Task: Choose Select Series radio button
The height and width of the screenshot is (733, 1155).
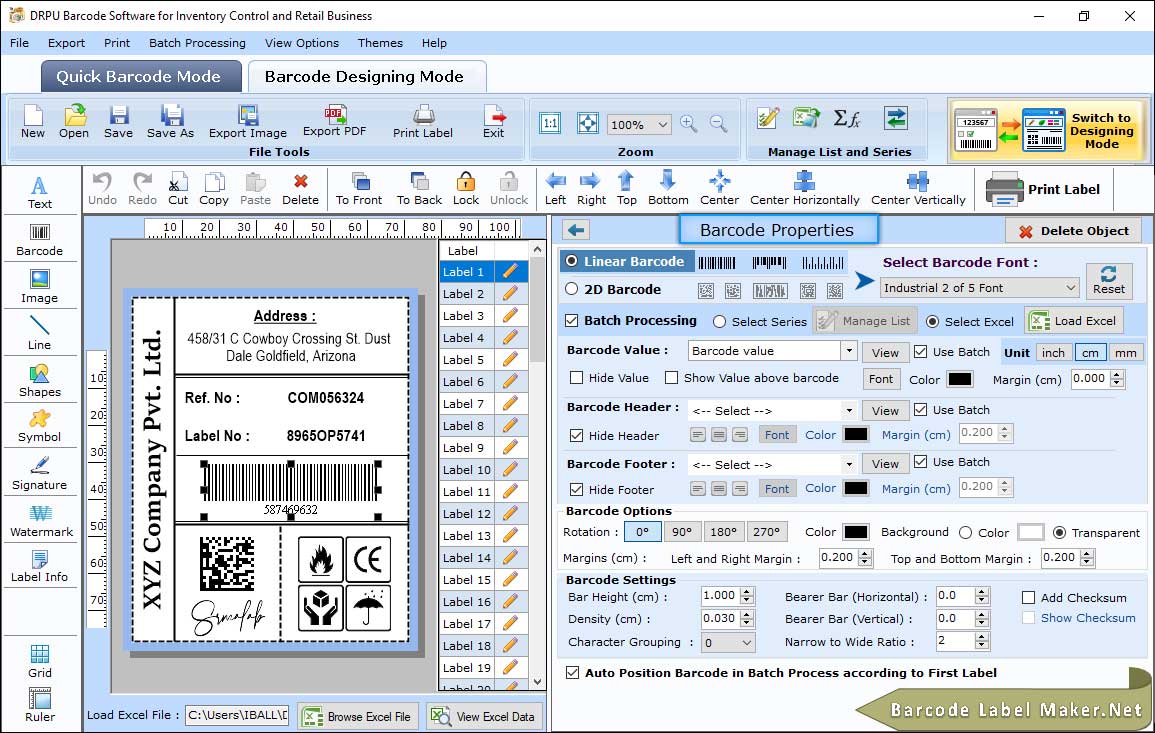Action: click(x=720, y=321)
